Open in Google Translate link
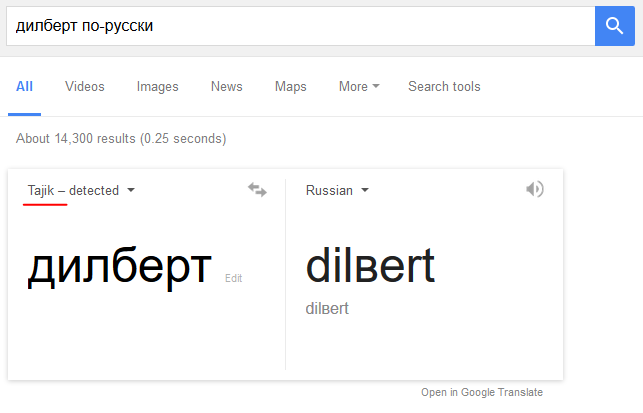Image resolution: width=643 pixels, height=413 pixels. pos(482,392)
